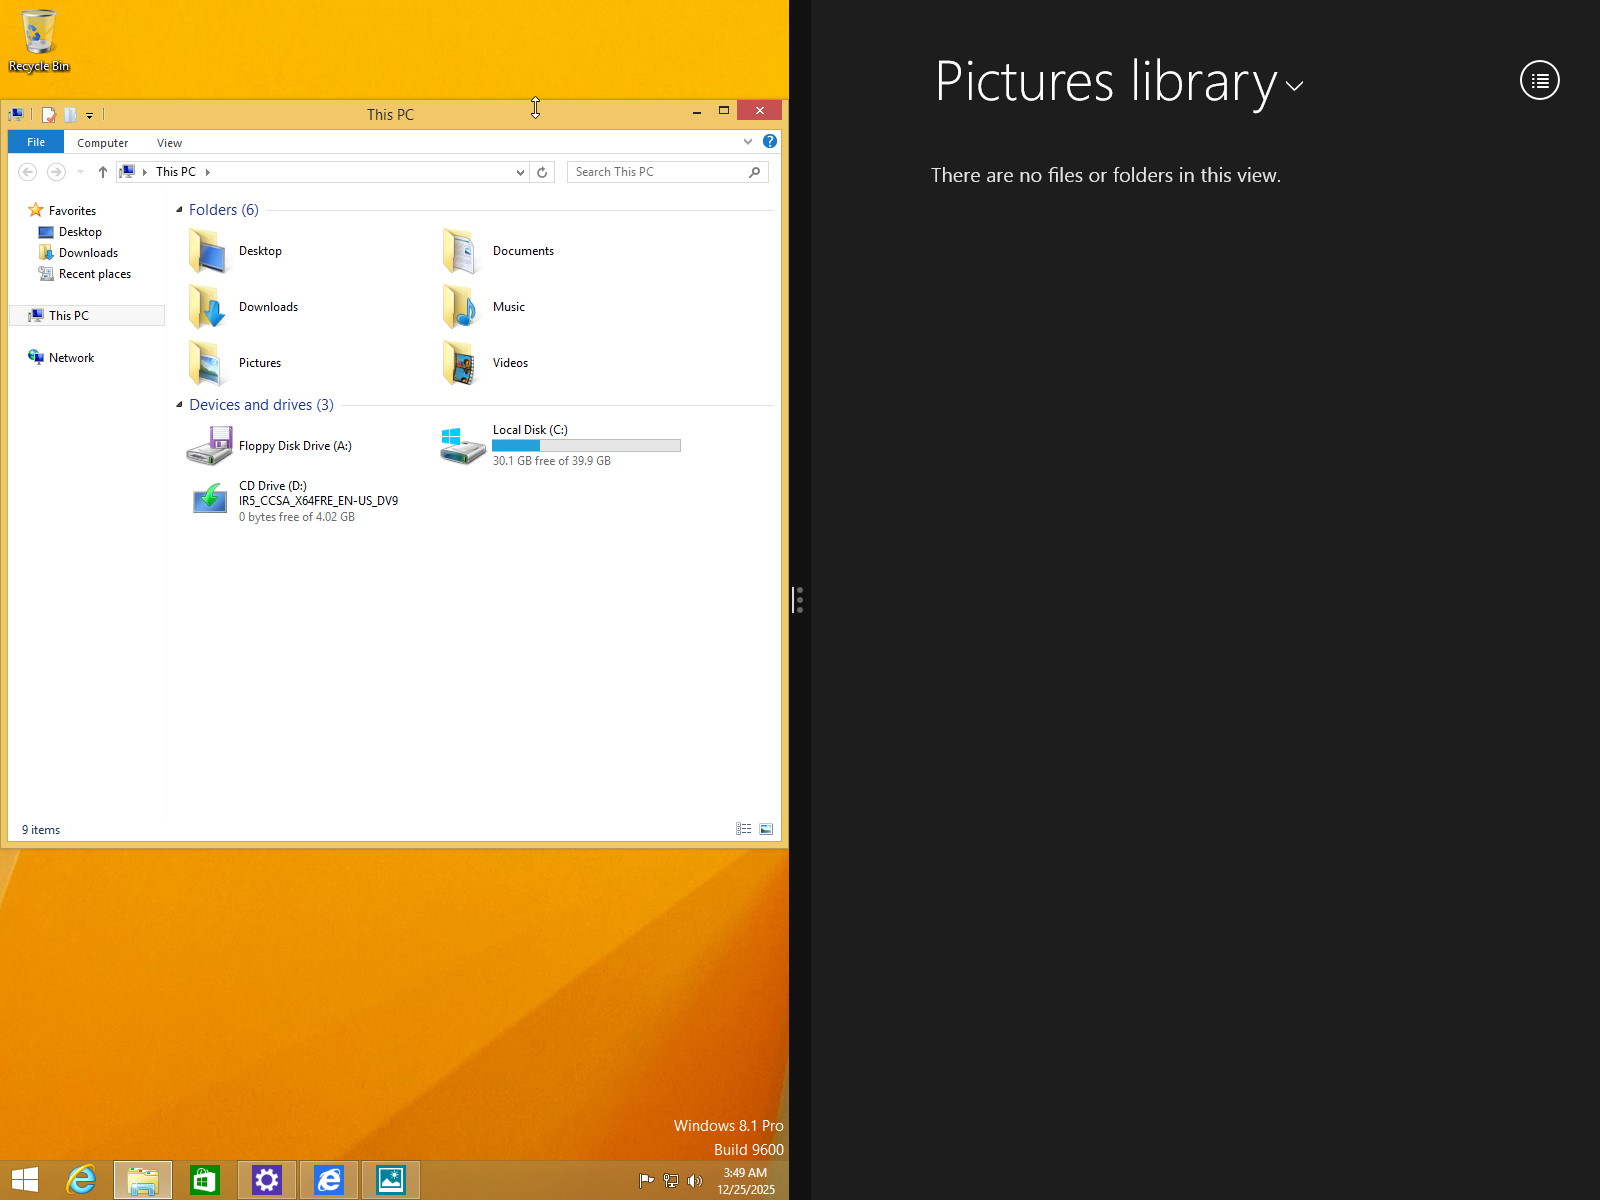Expand the Quick Access Toolbar customization dropdown

90,115
